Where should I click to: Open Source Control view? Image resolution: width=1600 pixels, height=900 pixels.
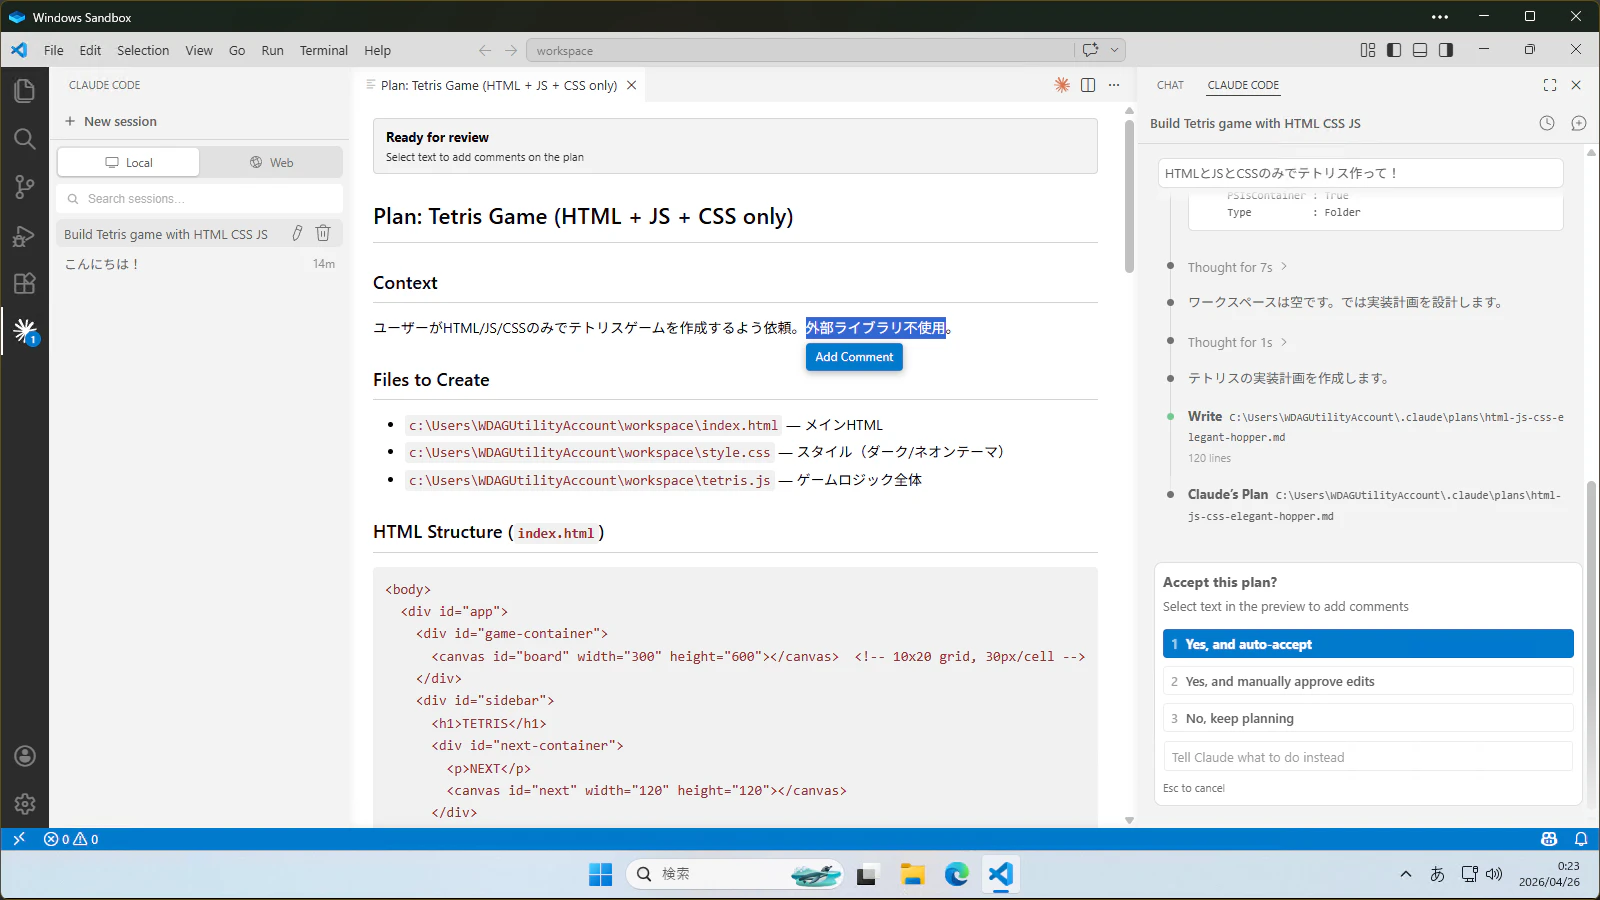pos(25,187)
